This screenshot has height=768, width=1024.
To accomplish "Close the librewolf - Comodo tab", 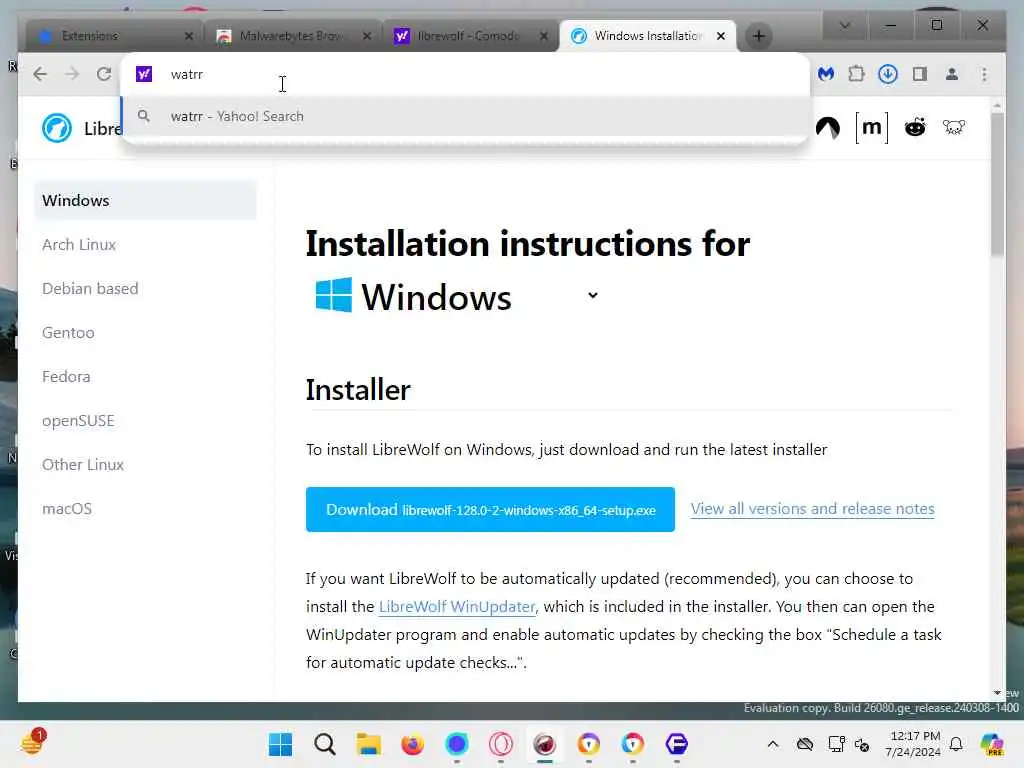I will 544,36.
